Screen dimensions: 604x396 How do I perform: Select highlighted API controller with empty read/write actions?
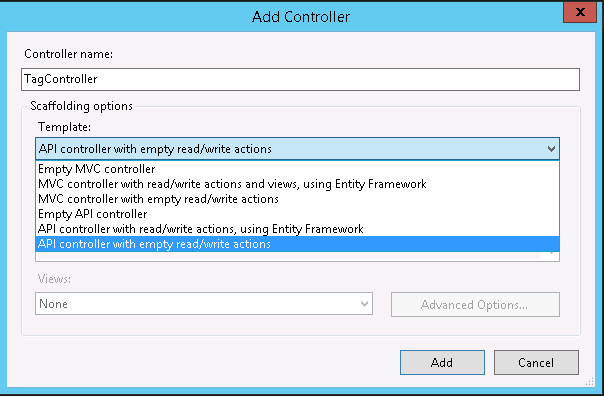297,244
